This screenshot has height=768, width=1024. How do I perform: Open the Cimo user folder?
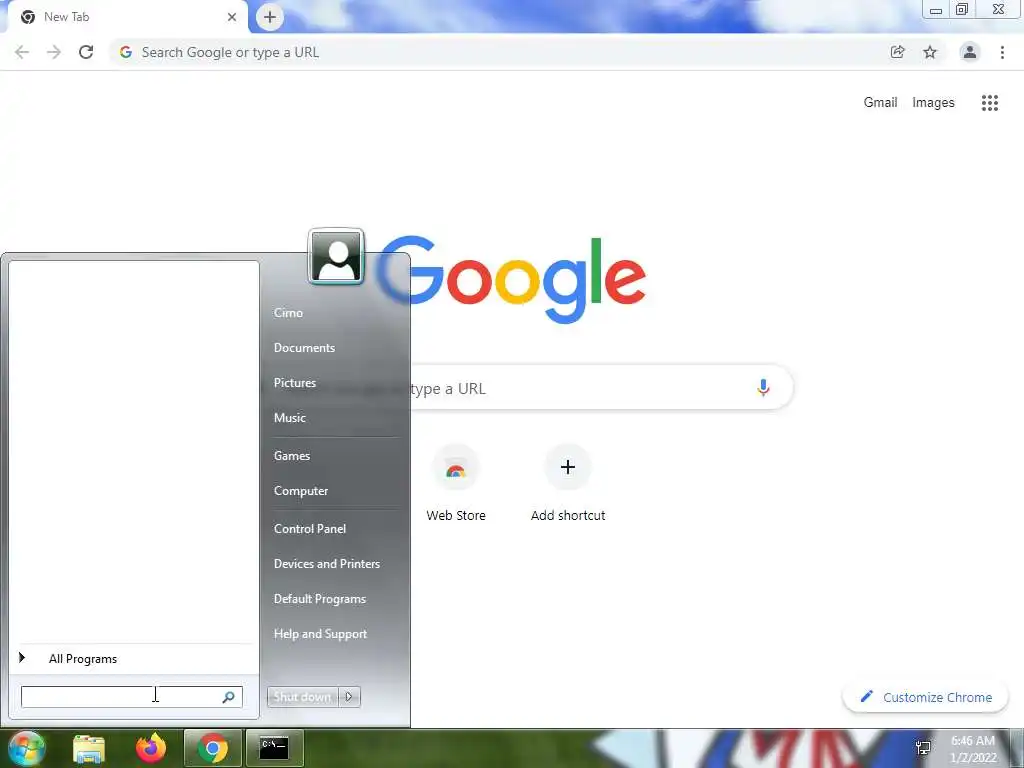pyautogui.click(x=288, y=313)
